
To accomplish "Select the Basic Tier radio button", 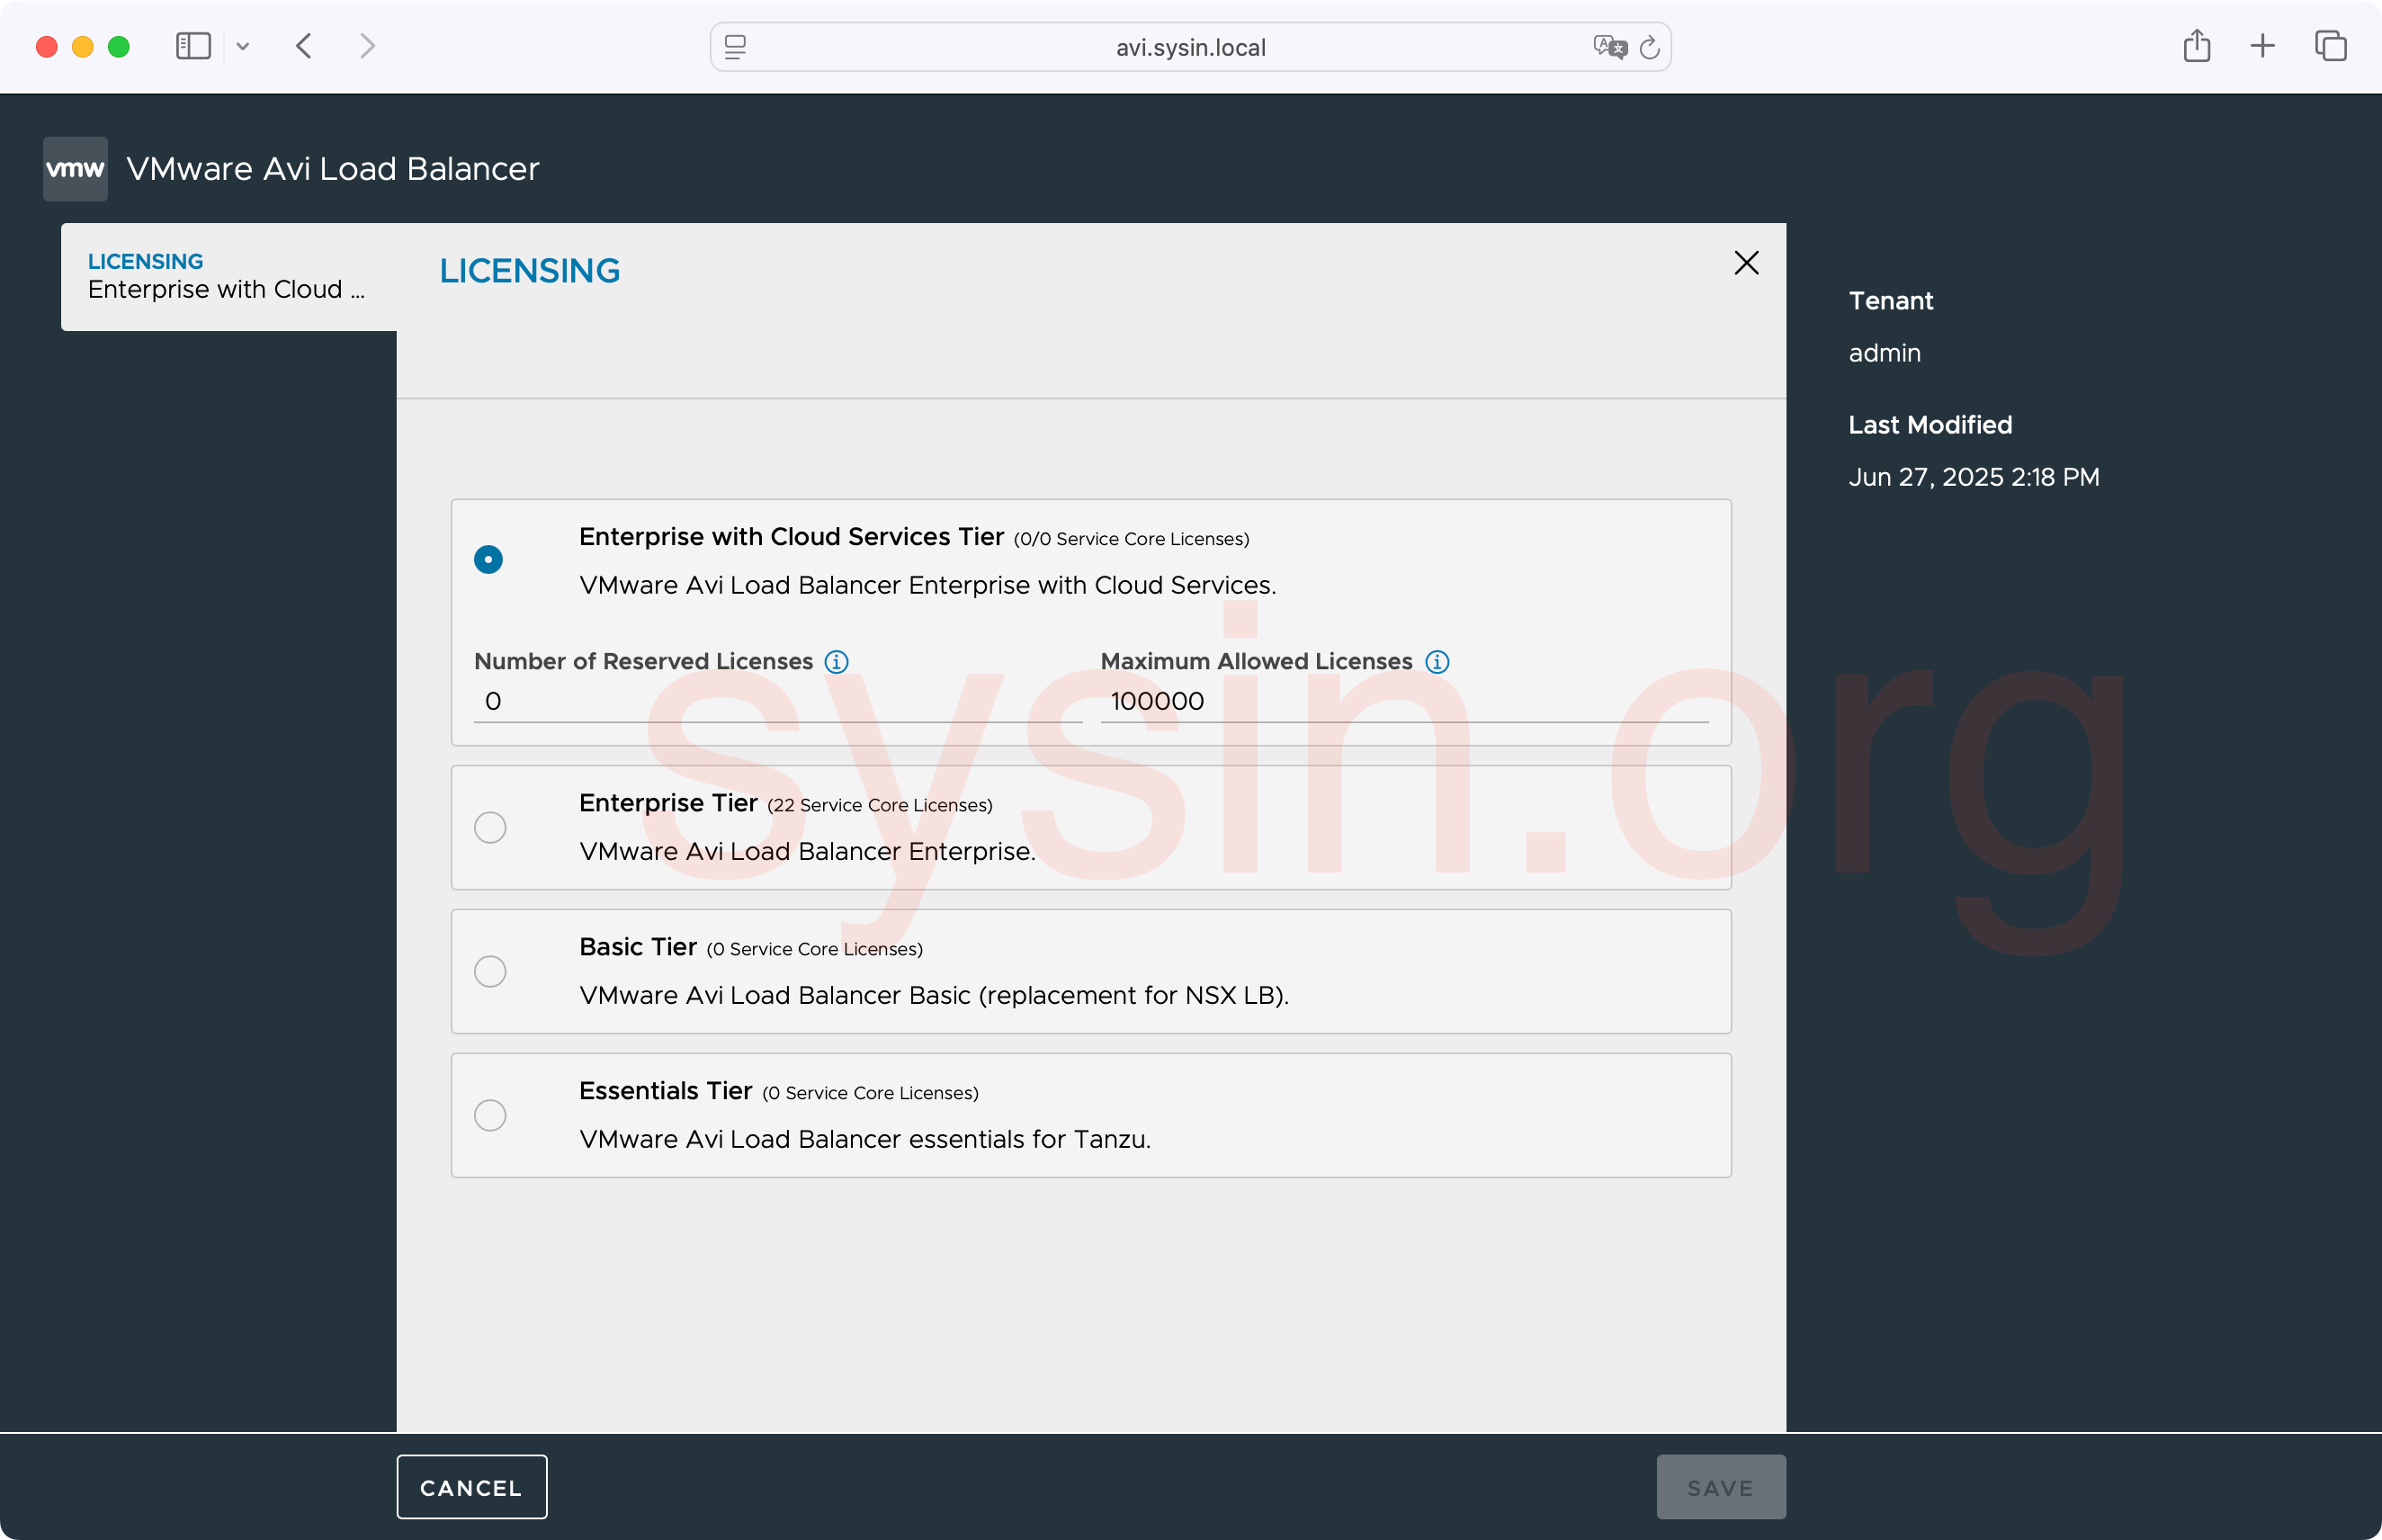I will 490,972.
